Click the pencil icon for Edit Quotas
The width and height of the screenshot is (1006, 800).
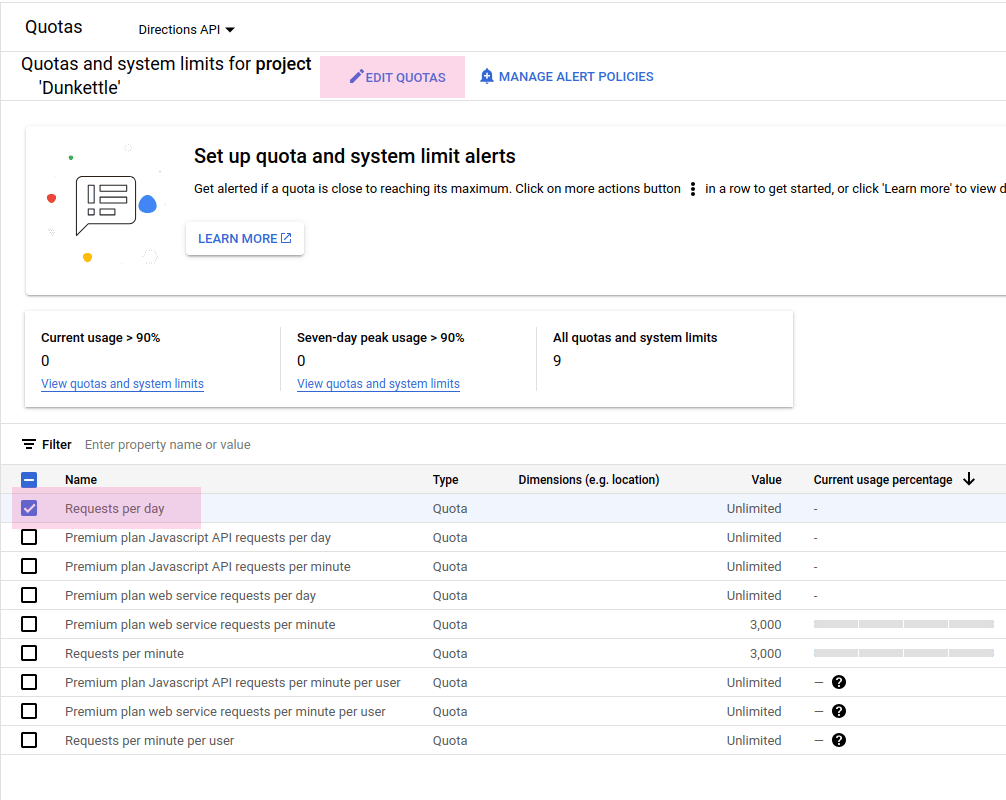click(356, 77)
